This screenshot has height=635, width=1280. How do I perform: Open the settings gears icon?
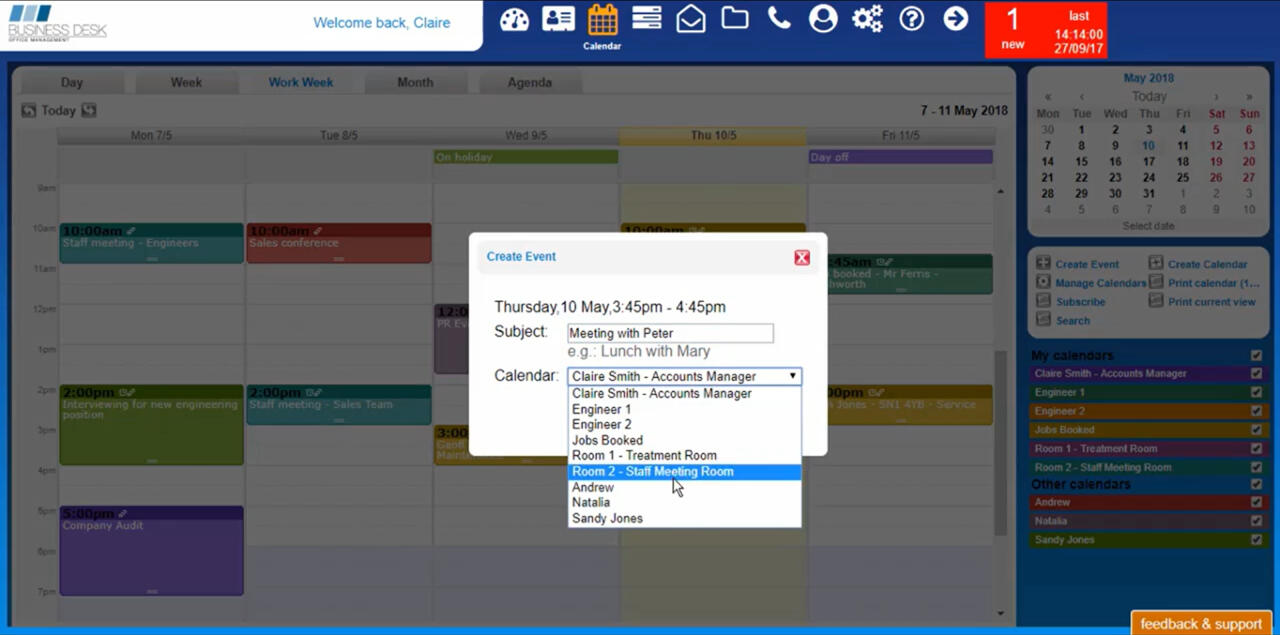[867, 19]
